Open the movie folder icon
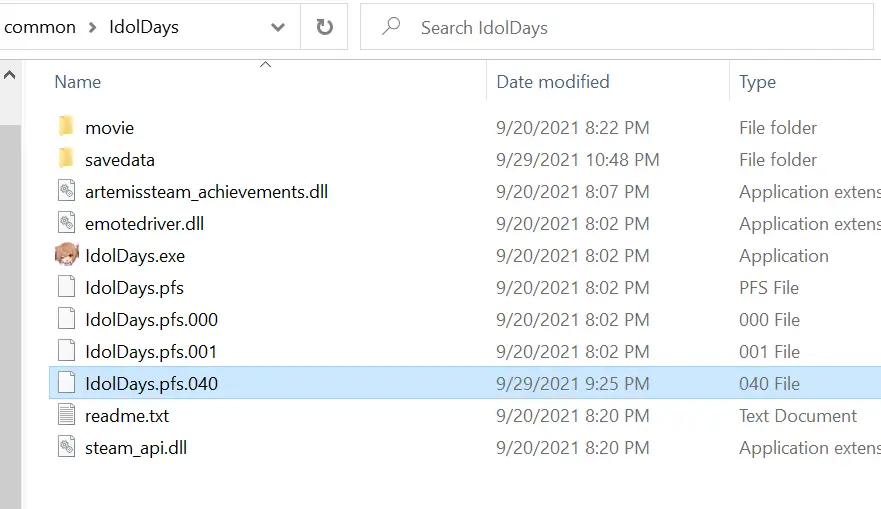 [x=66, y=127]
